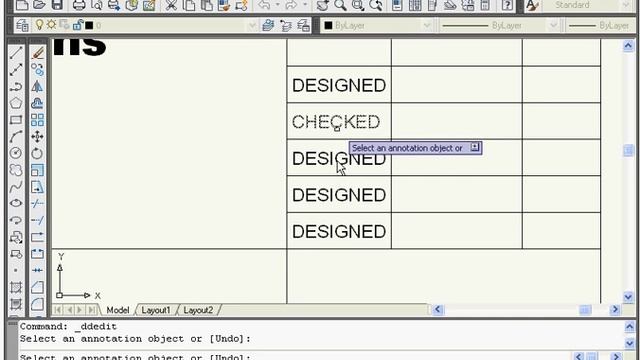
Task: Open the Redo history dropdown arrow
Action: click(304, 5)
